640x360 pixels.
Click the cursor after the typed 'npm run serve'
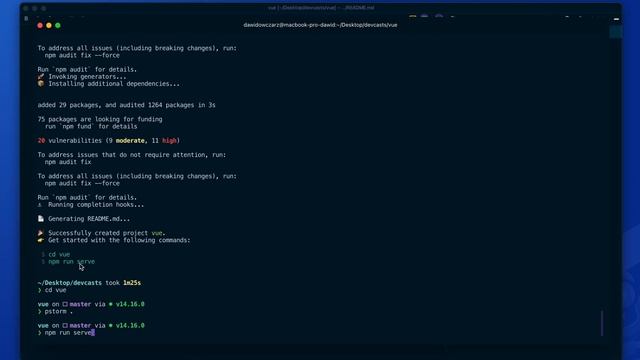(93, 333)
